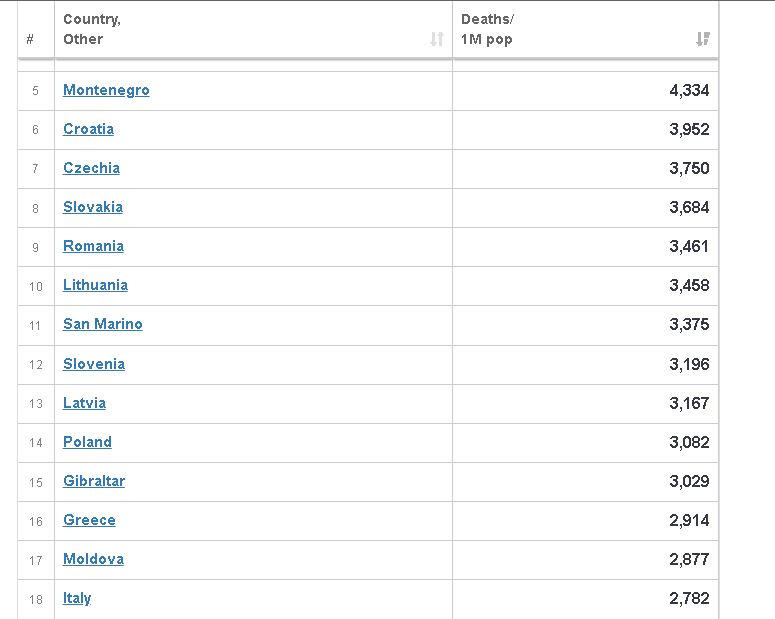Image resolution: width=775 pixels, height=619 pixels.
Task: Click the Italy link
Action: (x=77, y=598)
